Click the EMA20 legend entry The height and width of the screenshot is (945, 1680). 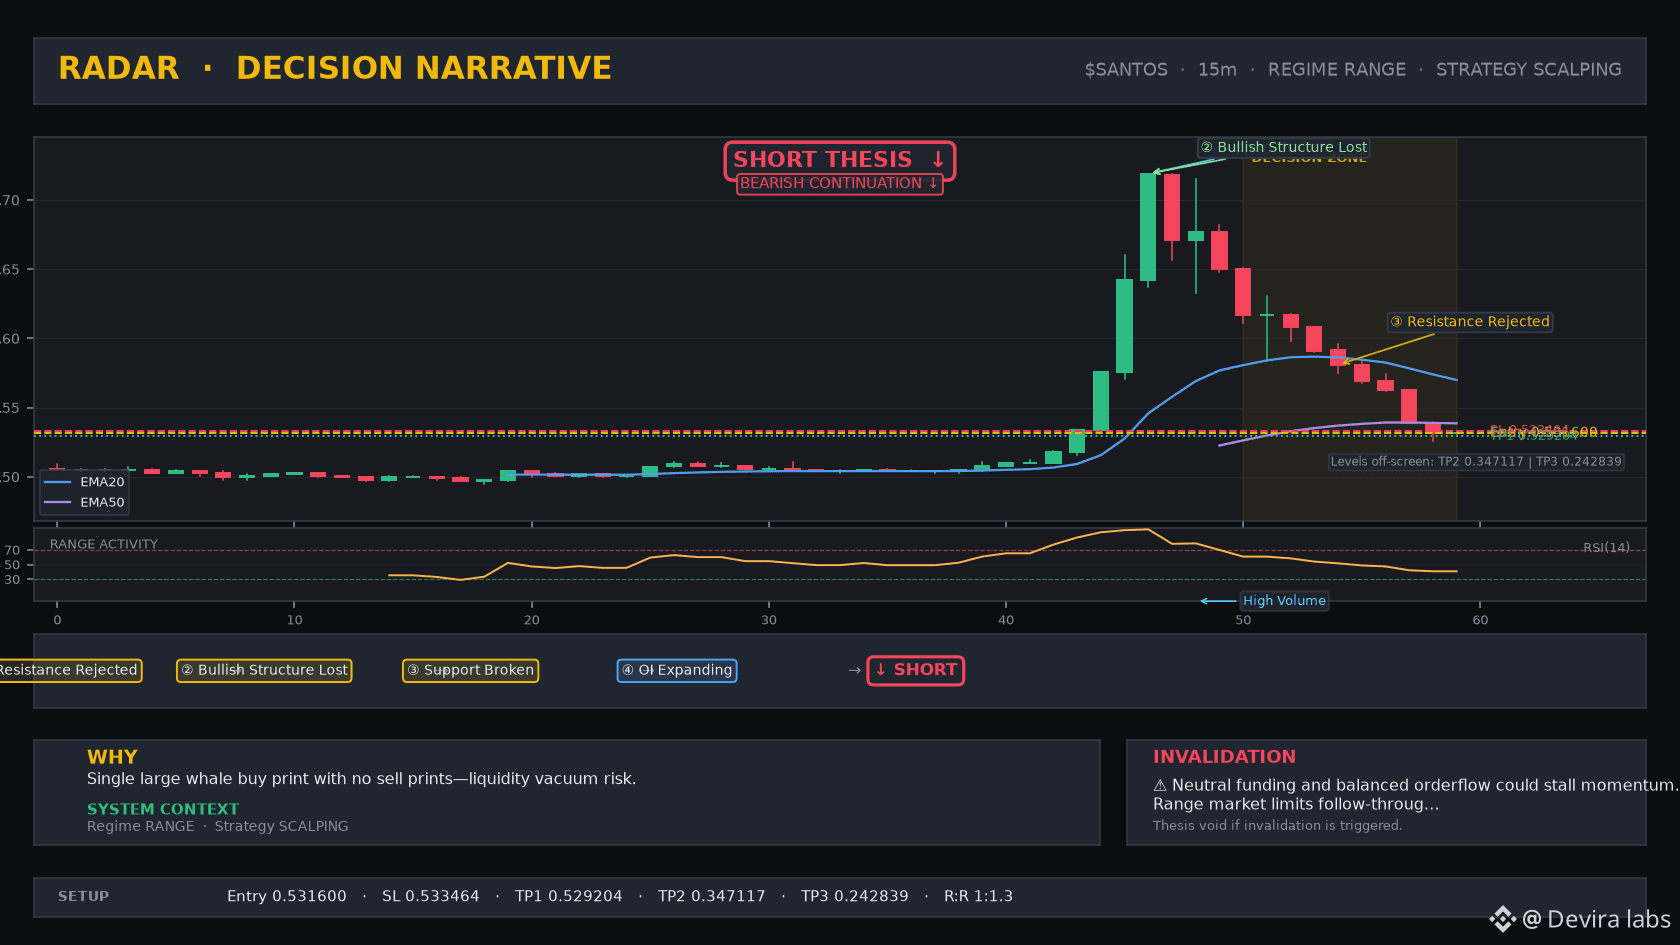[85, 482]
